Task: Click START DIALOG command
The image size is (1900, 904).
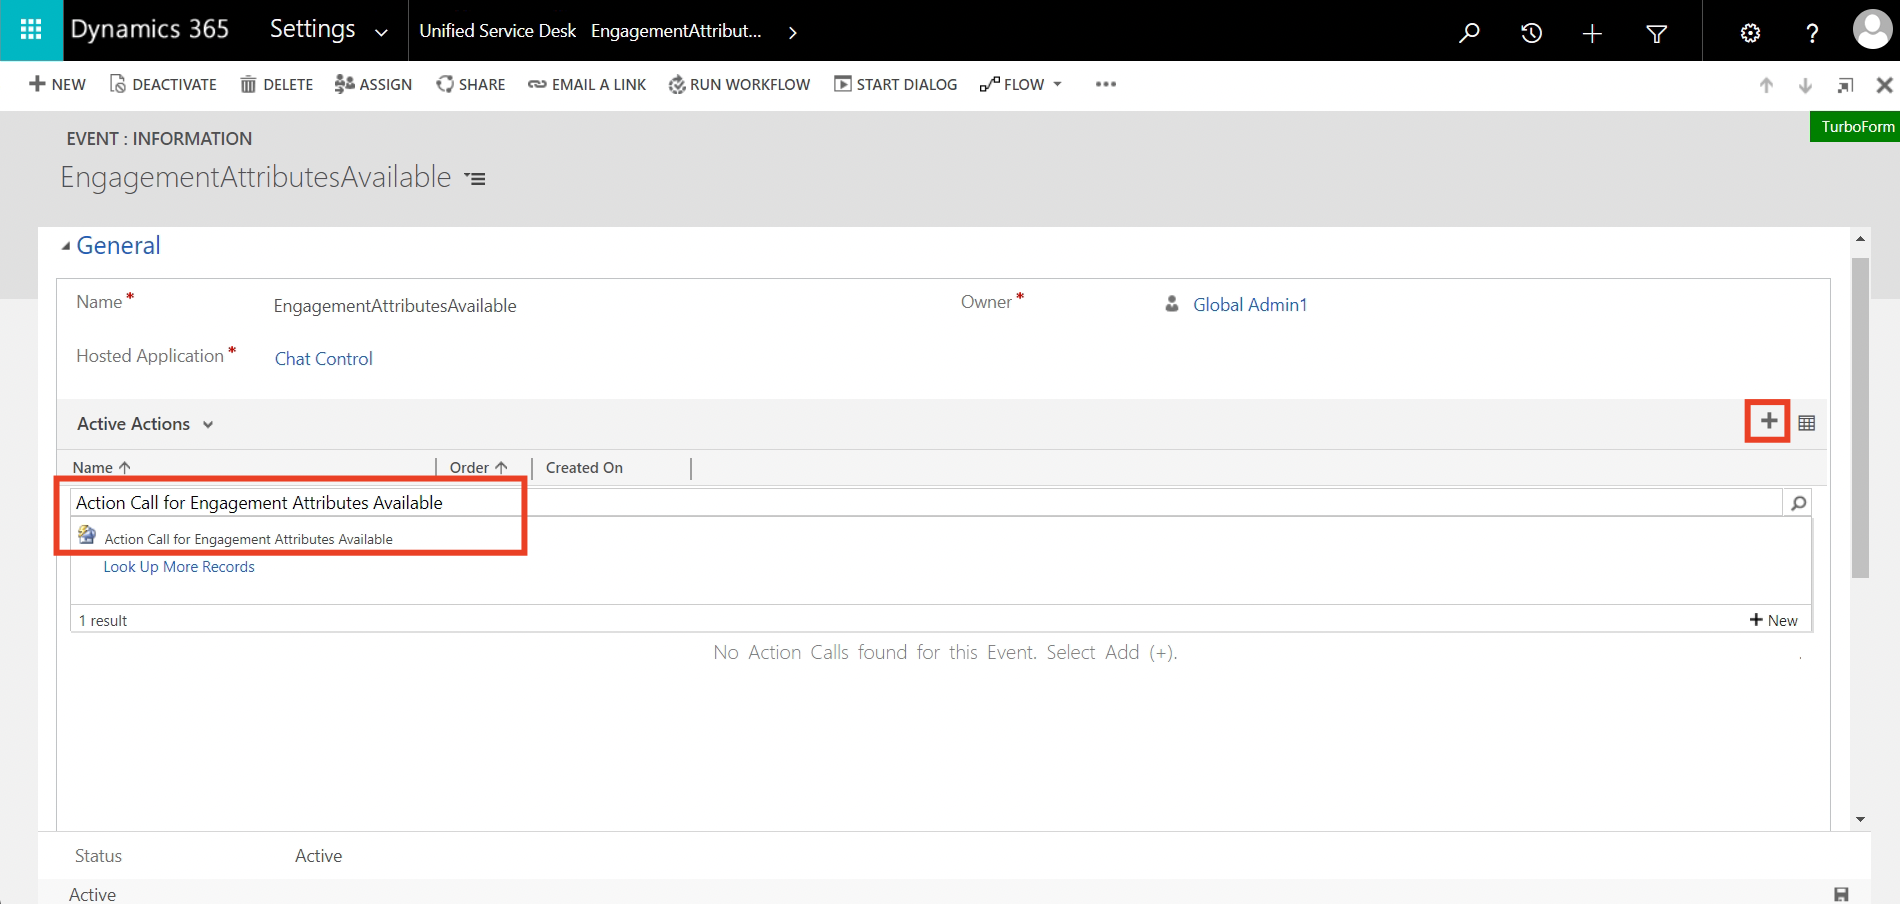Action: [x=896, y=84]
